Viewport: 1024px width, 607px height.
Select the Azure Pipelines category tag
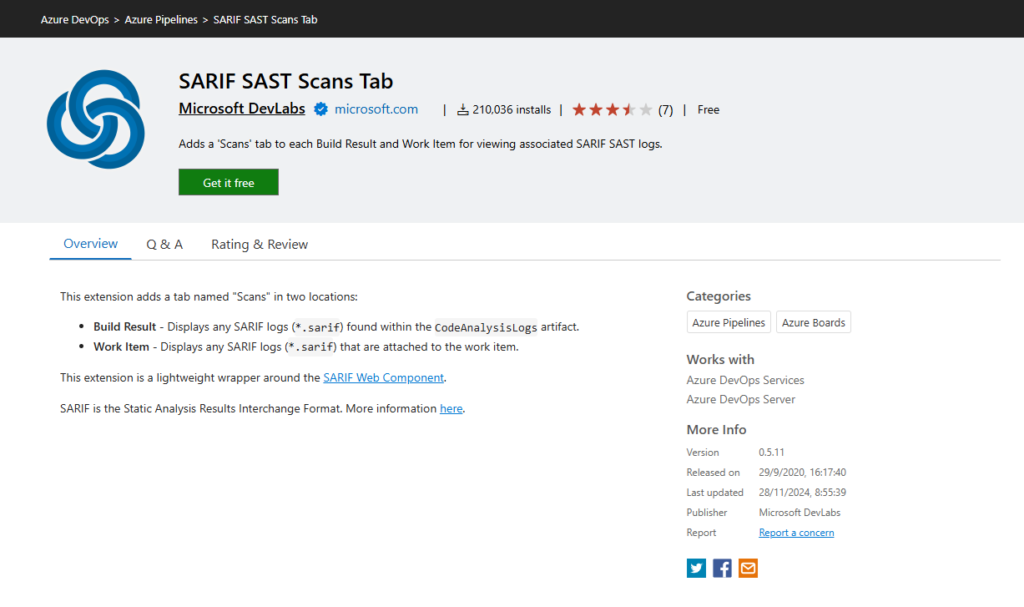[729, 323]
